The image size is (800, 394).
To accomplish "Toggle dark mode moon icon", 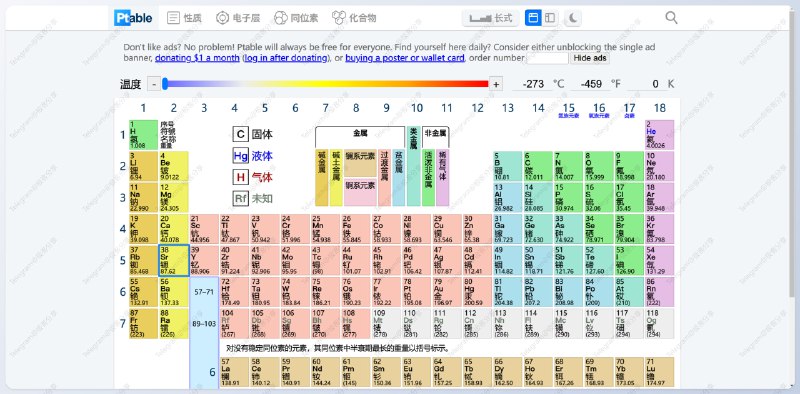I will [x=573, y=18].
